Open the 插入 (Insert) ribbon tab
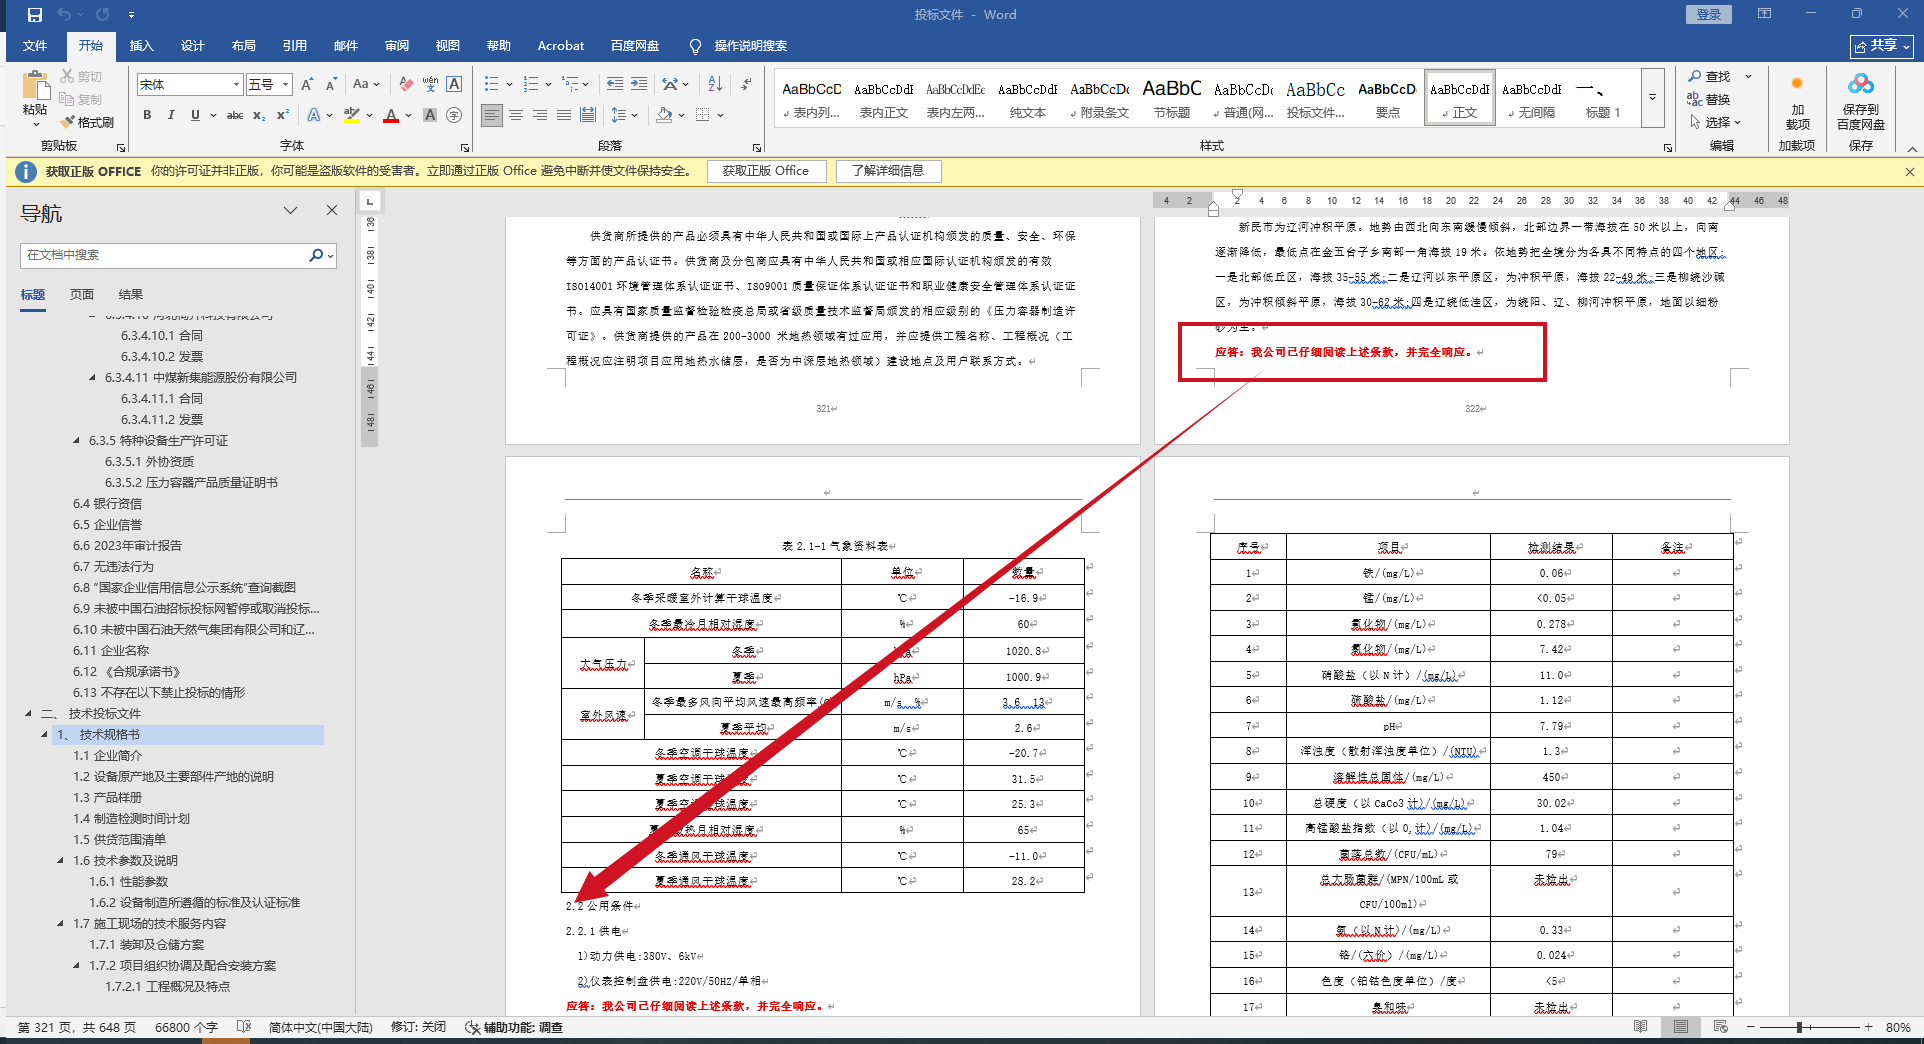The height and width of the screenshot is (1044, 1924). [x=141, y=46]
